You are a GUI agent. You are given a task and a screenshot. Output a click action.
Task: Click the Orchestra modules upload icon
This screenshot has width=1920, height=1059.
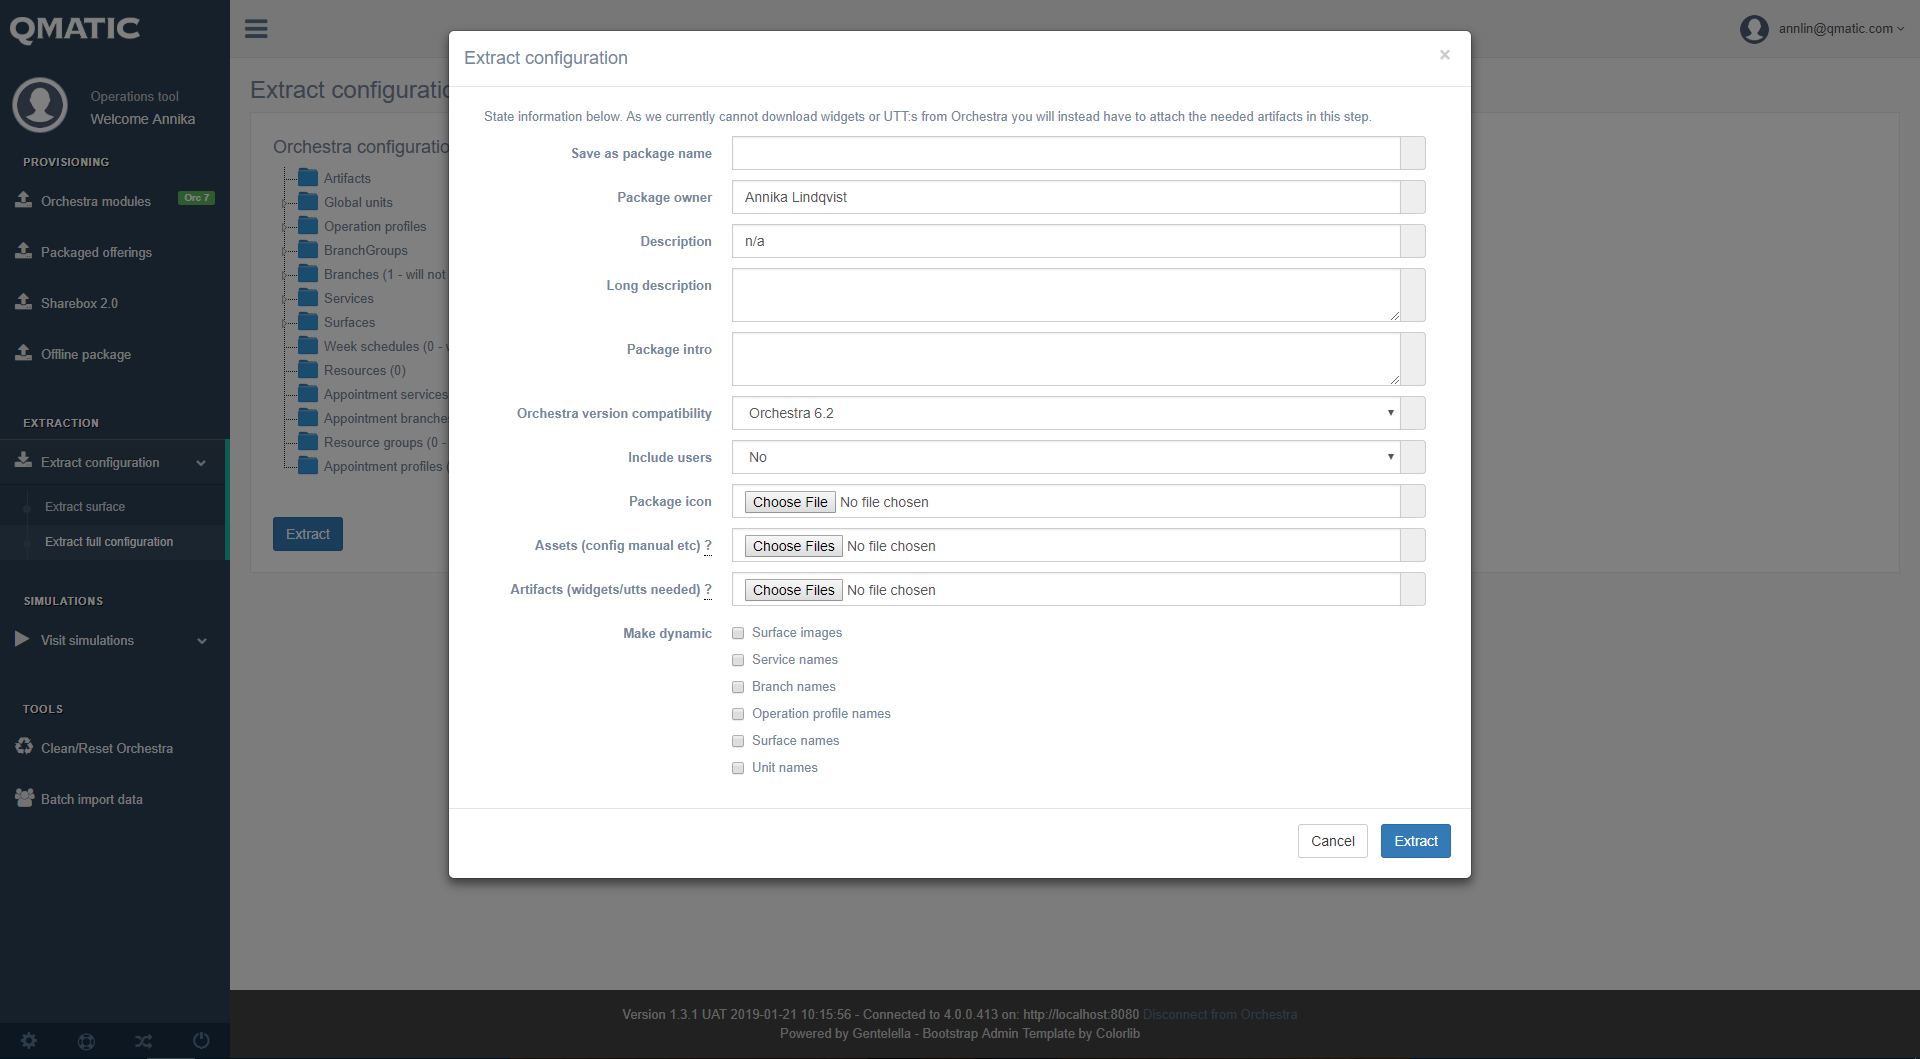(x=24, y=200)
